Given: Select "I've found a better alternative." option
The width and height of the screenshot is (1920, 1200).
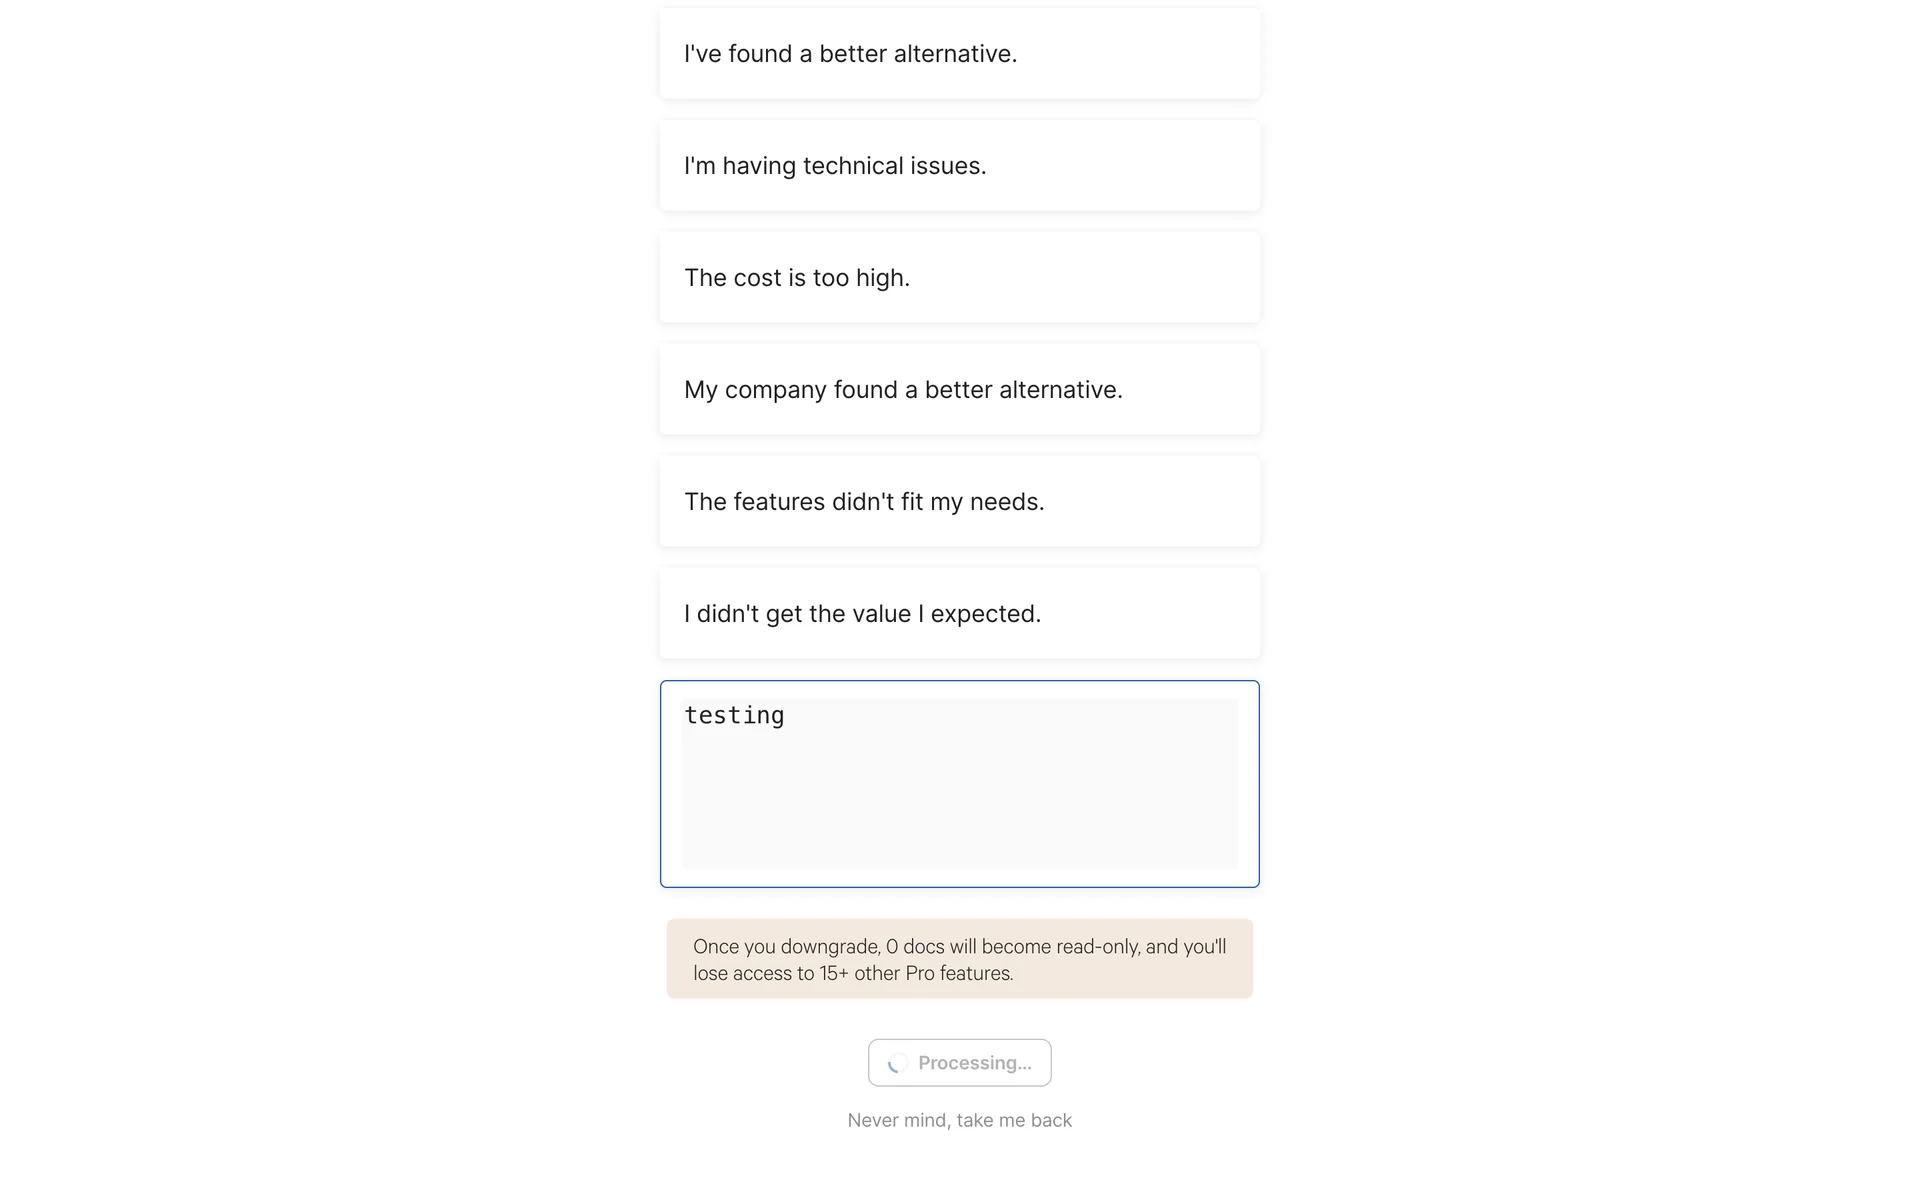Looking at the screenshot, I should (960, 54).
